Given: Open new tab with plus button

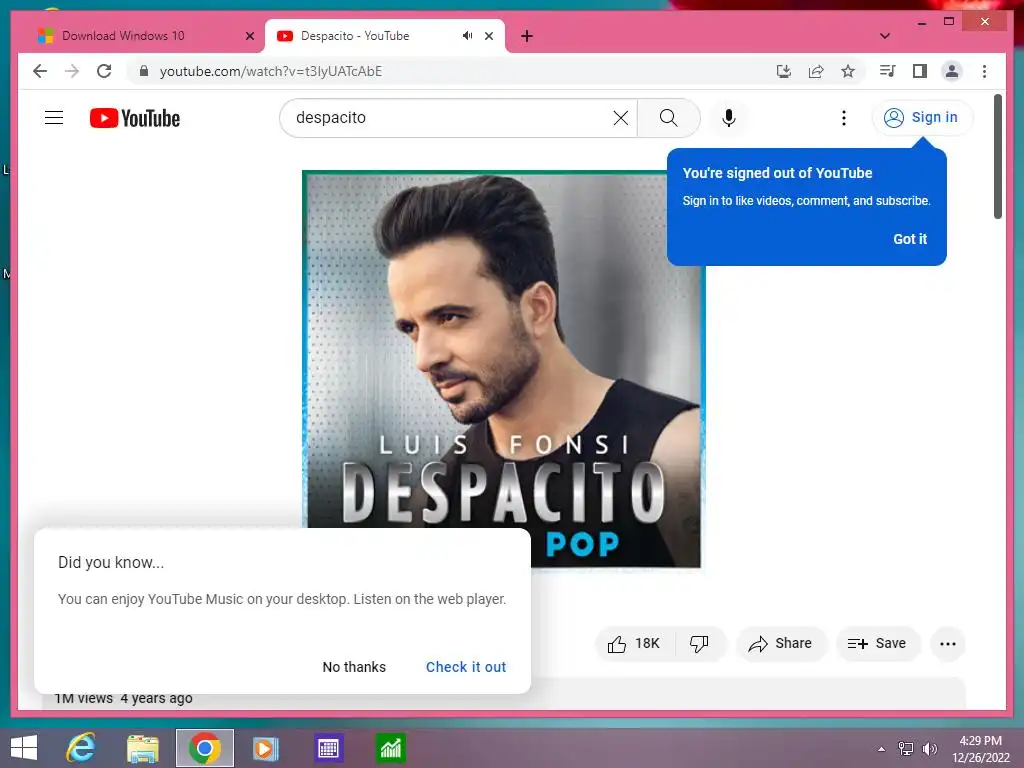Looking at the screenshot, I should pos(527,36).
